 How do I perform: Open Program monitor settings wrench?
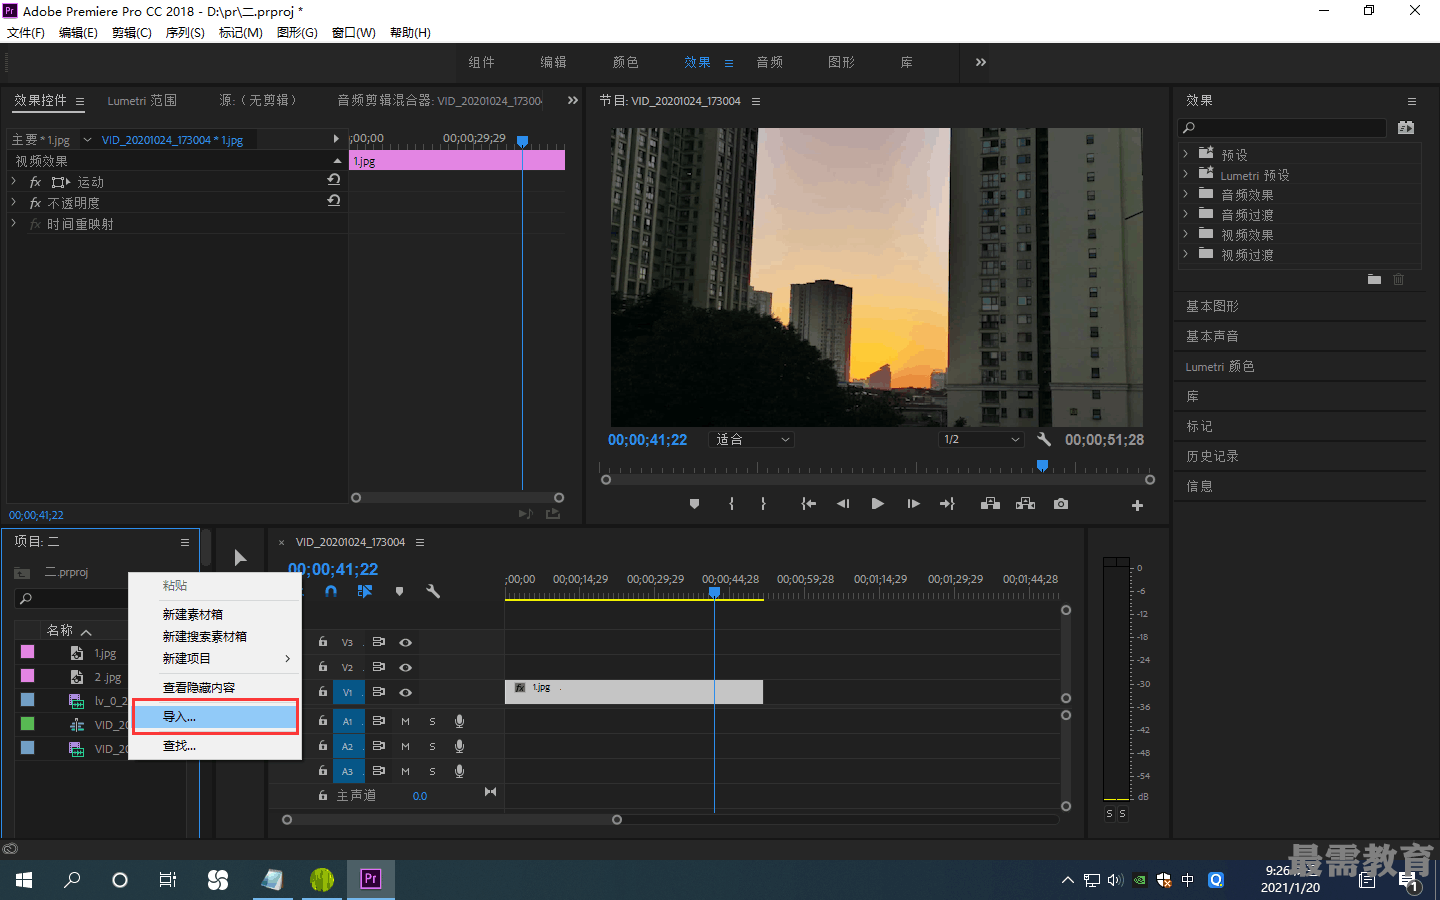1044,439
